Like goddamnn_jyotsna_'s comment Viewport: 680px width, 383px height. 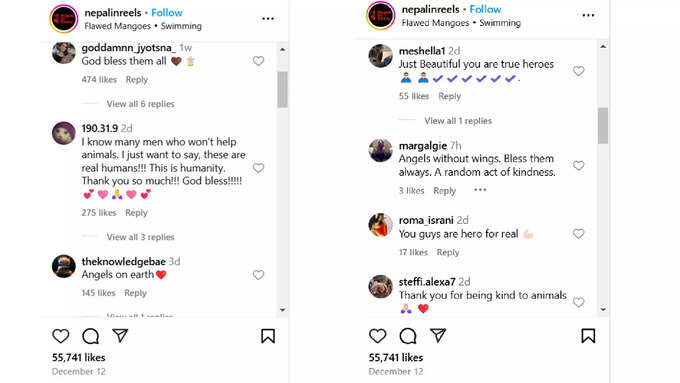258,61
